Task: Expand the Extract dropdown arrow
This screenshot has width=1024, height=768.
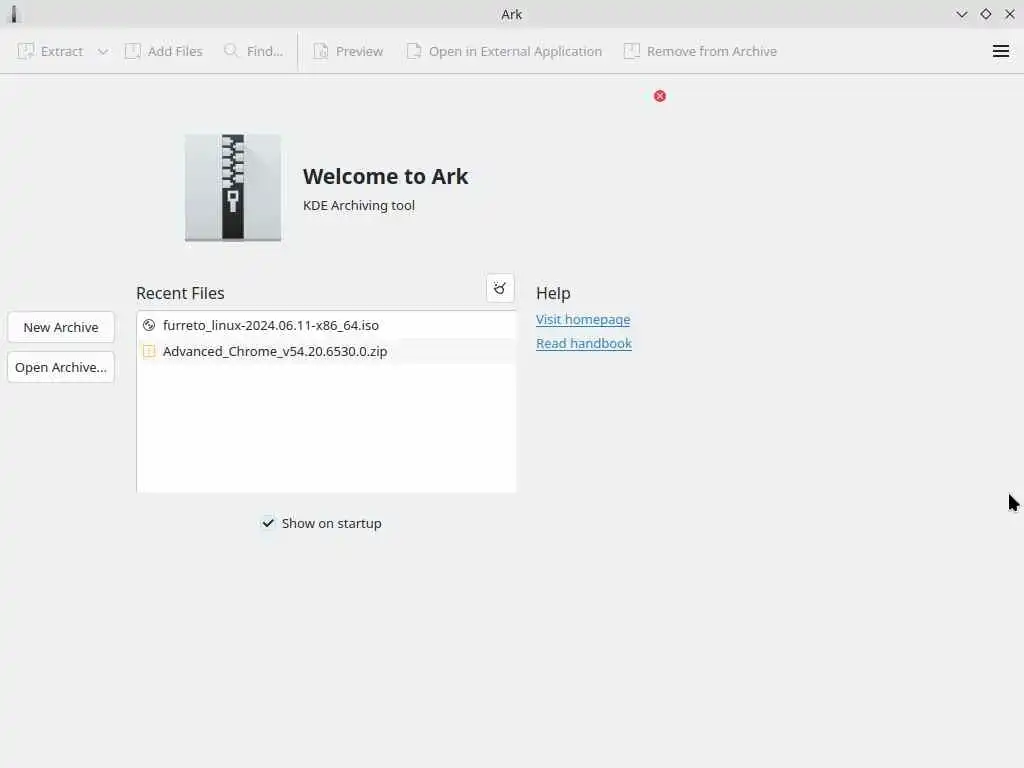Action: pos(103,52)
